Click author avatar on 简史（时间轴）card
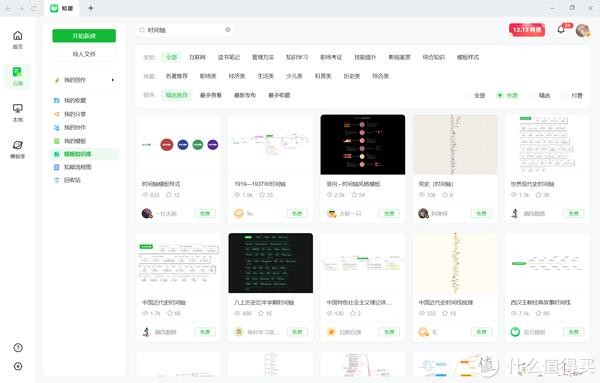Screen dimensions: 600x383 423,213
